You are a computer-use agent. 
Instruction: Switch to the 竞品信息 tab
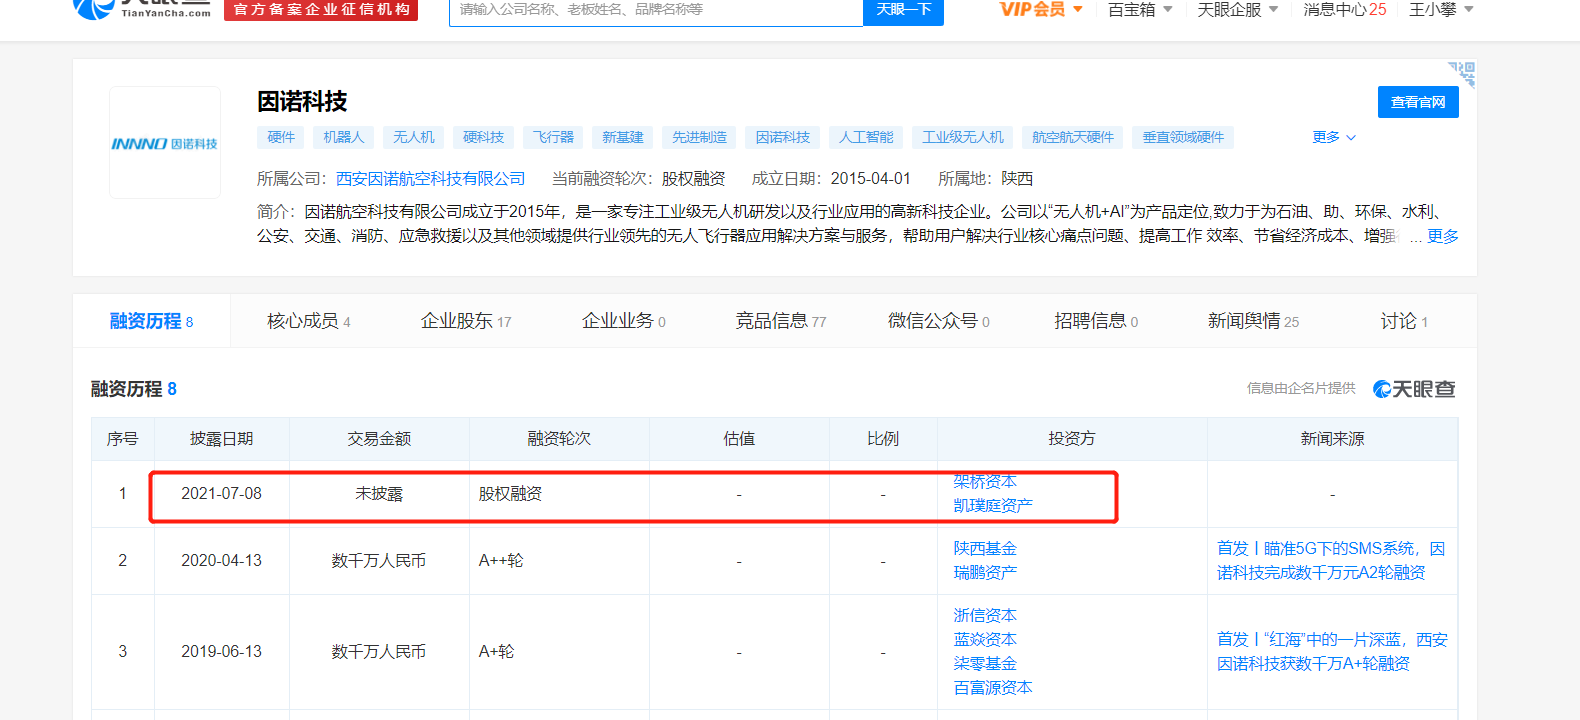pos(781,321)
